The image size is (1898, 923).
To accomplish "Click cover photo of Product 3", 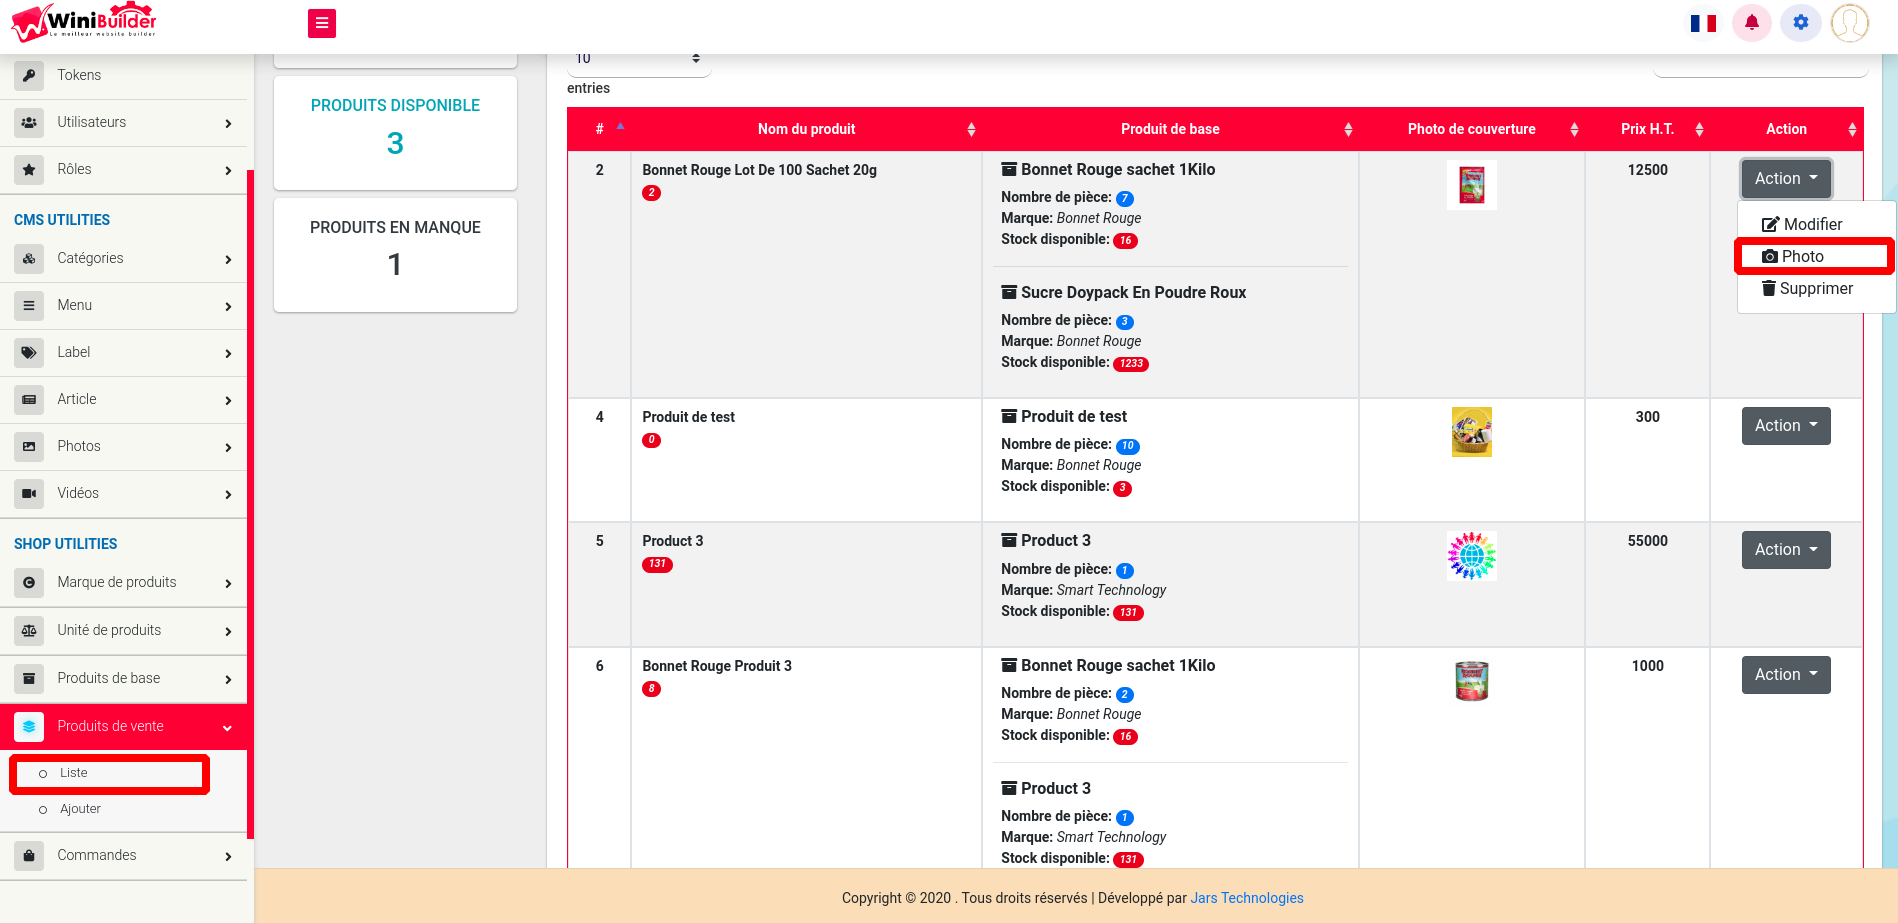I will [x=1472, y=556].
